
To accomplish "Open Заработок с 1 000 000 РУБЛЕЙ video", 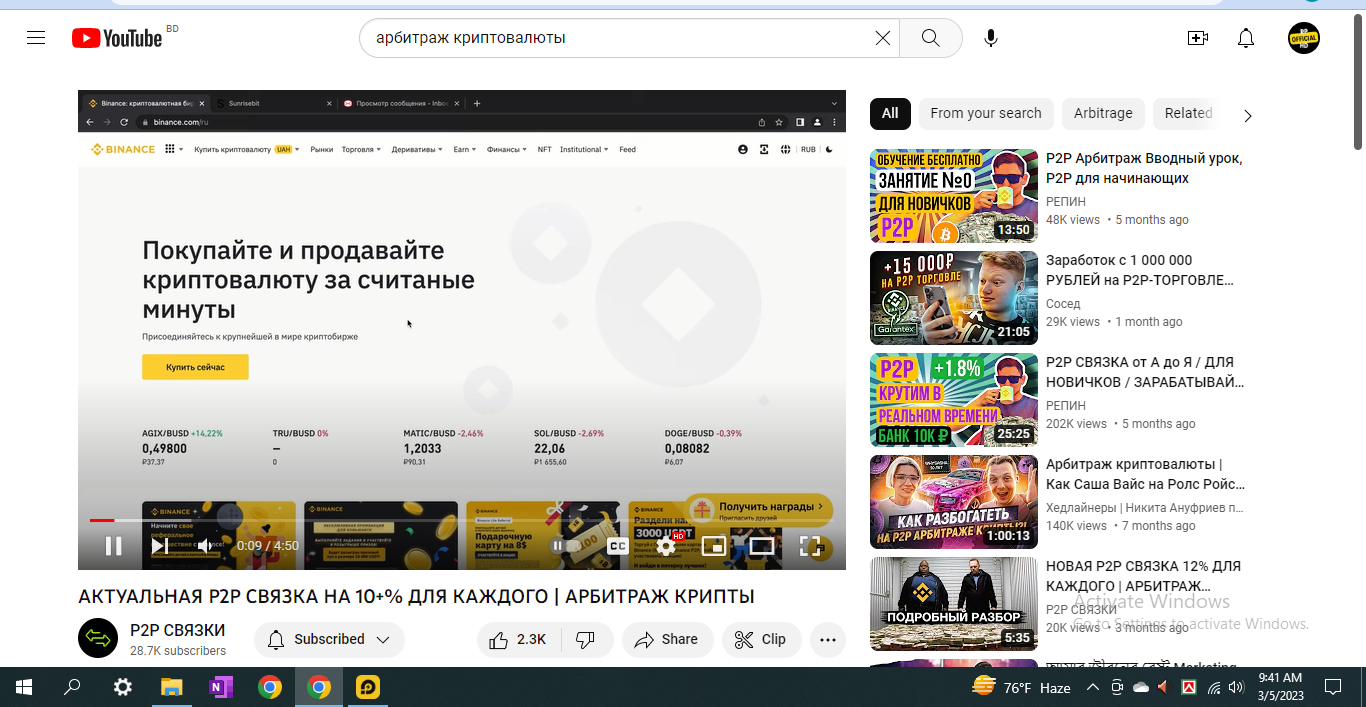I will pyautogui.click(x=1140, y=270).
